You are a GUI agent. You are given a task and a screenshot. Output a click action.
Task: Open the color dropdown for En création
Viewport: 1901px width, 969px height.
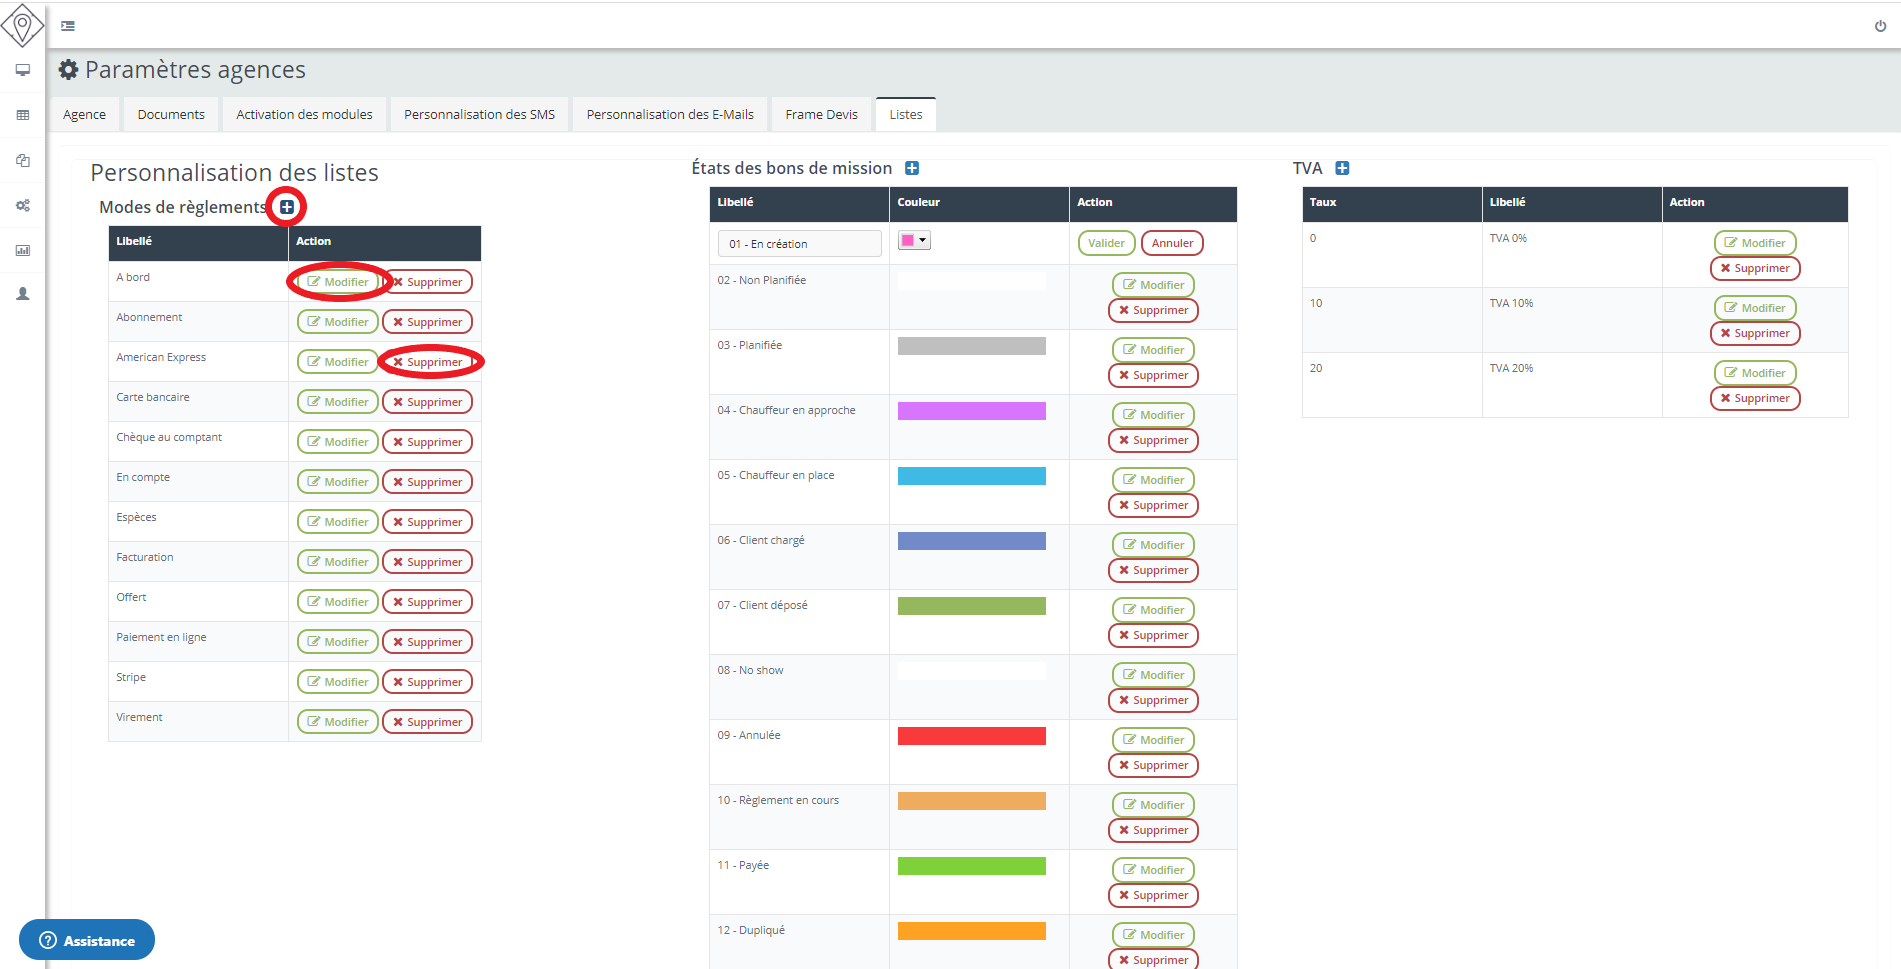[914, 241]
